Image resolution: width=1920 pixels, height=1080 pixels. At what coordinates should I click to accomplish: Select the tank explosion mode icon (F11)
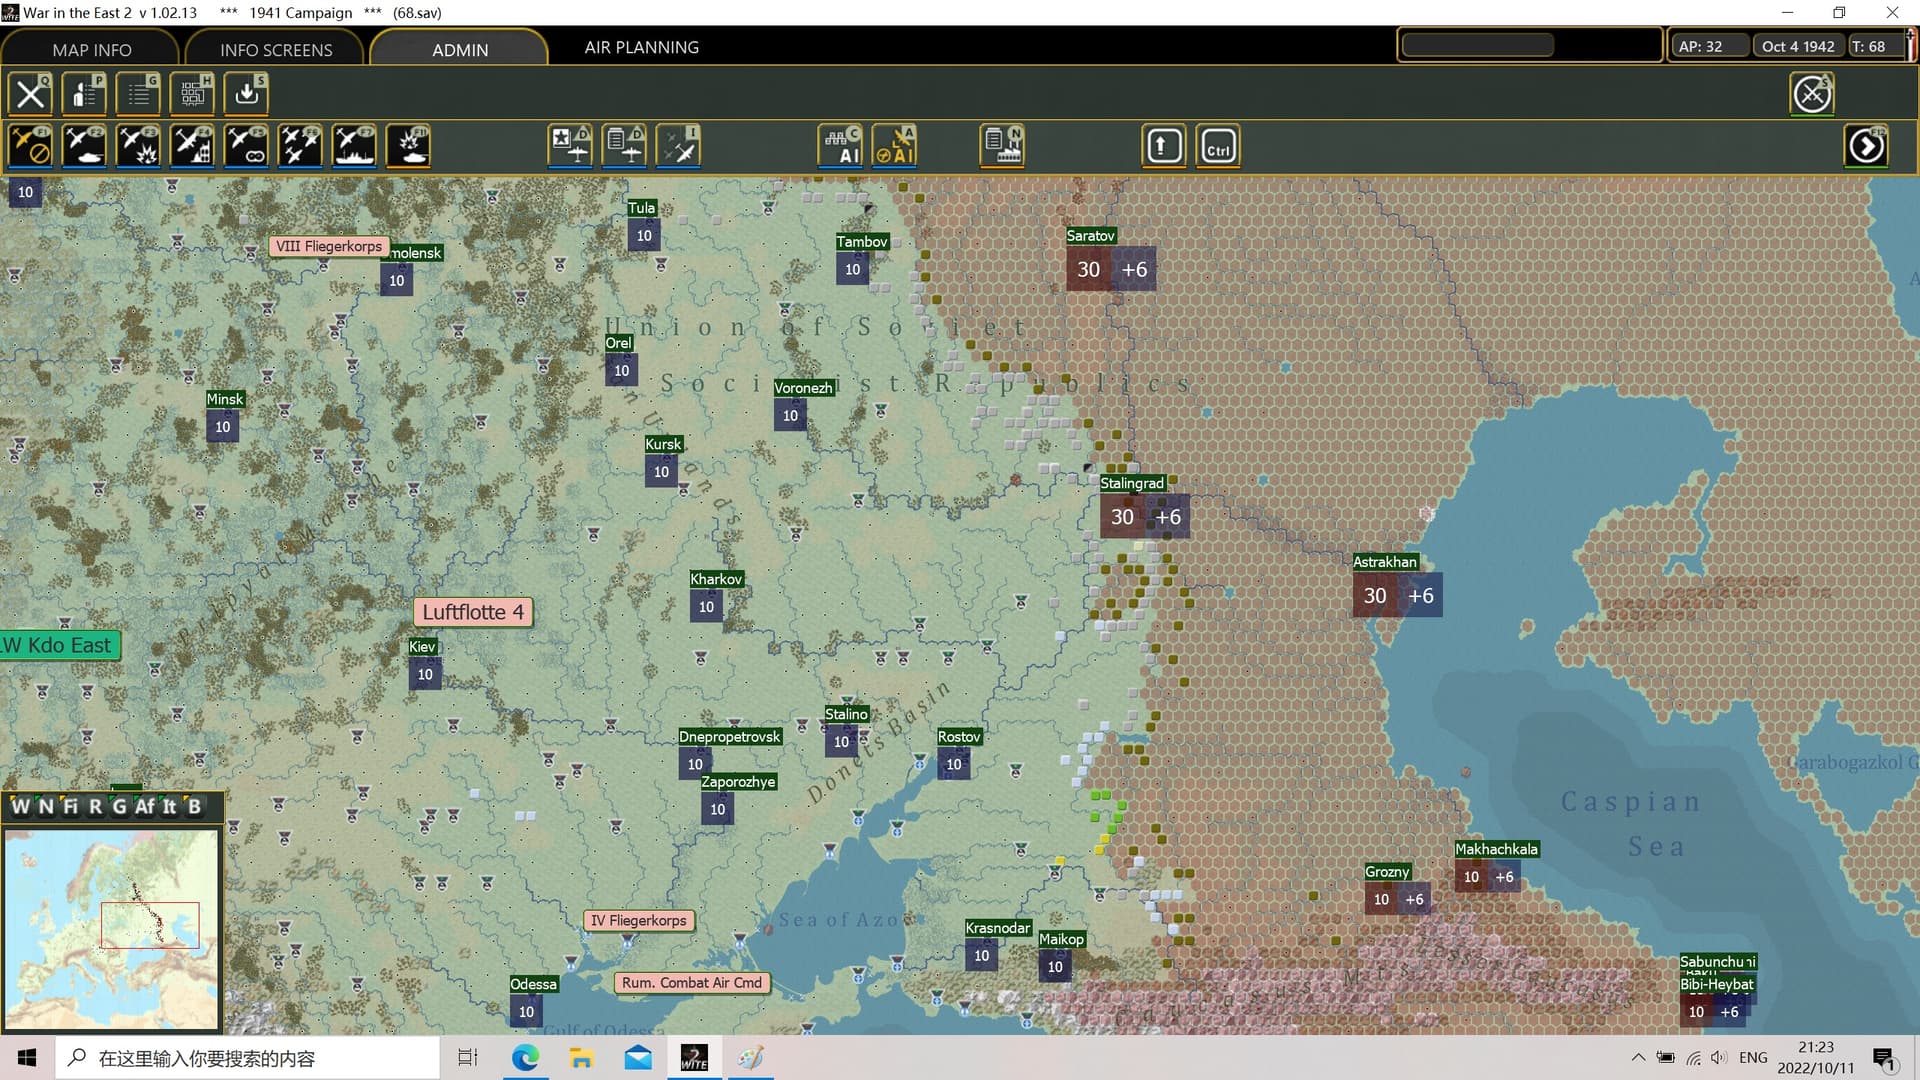(x=408, y=146)
